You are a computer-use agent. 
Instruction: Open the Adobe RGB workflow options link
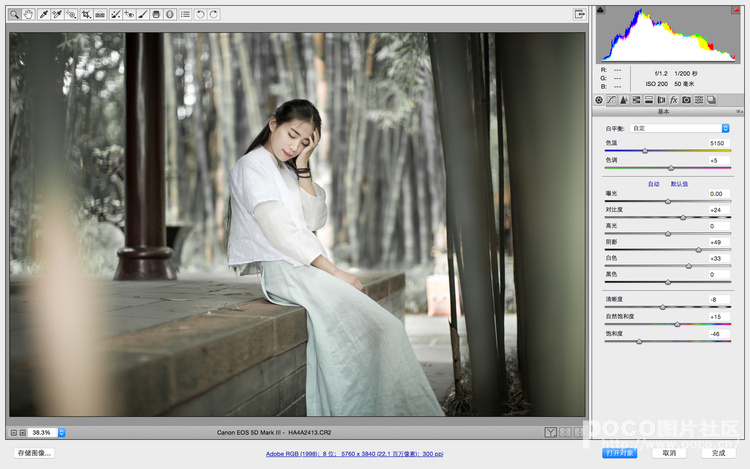click(x=354, y=454)
